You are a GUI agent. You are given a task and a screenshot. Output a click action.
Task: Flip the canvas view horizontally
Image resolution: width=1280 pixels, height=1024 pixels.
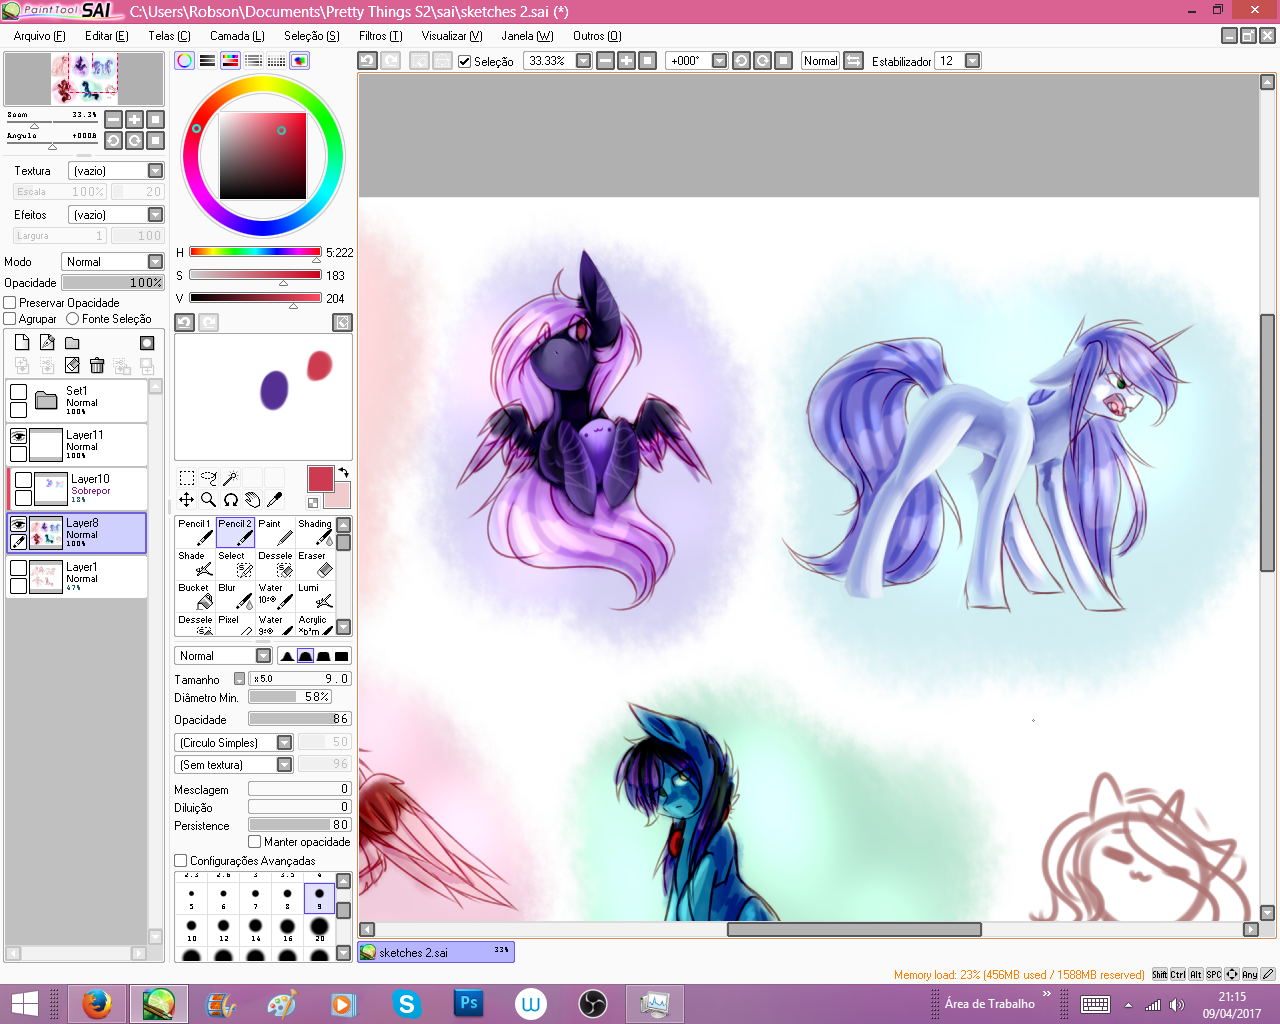853,61
